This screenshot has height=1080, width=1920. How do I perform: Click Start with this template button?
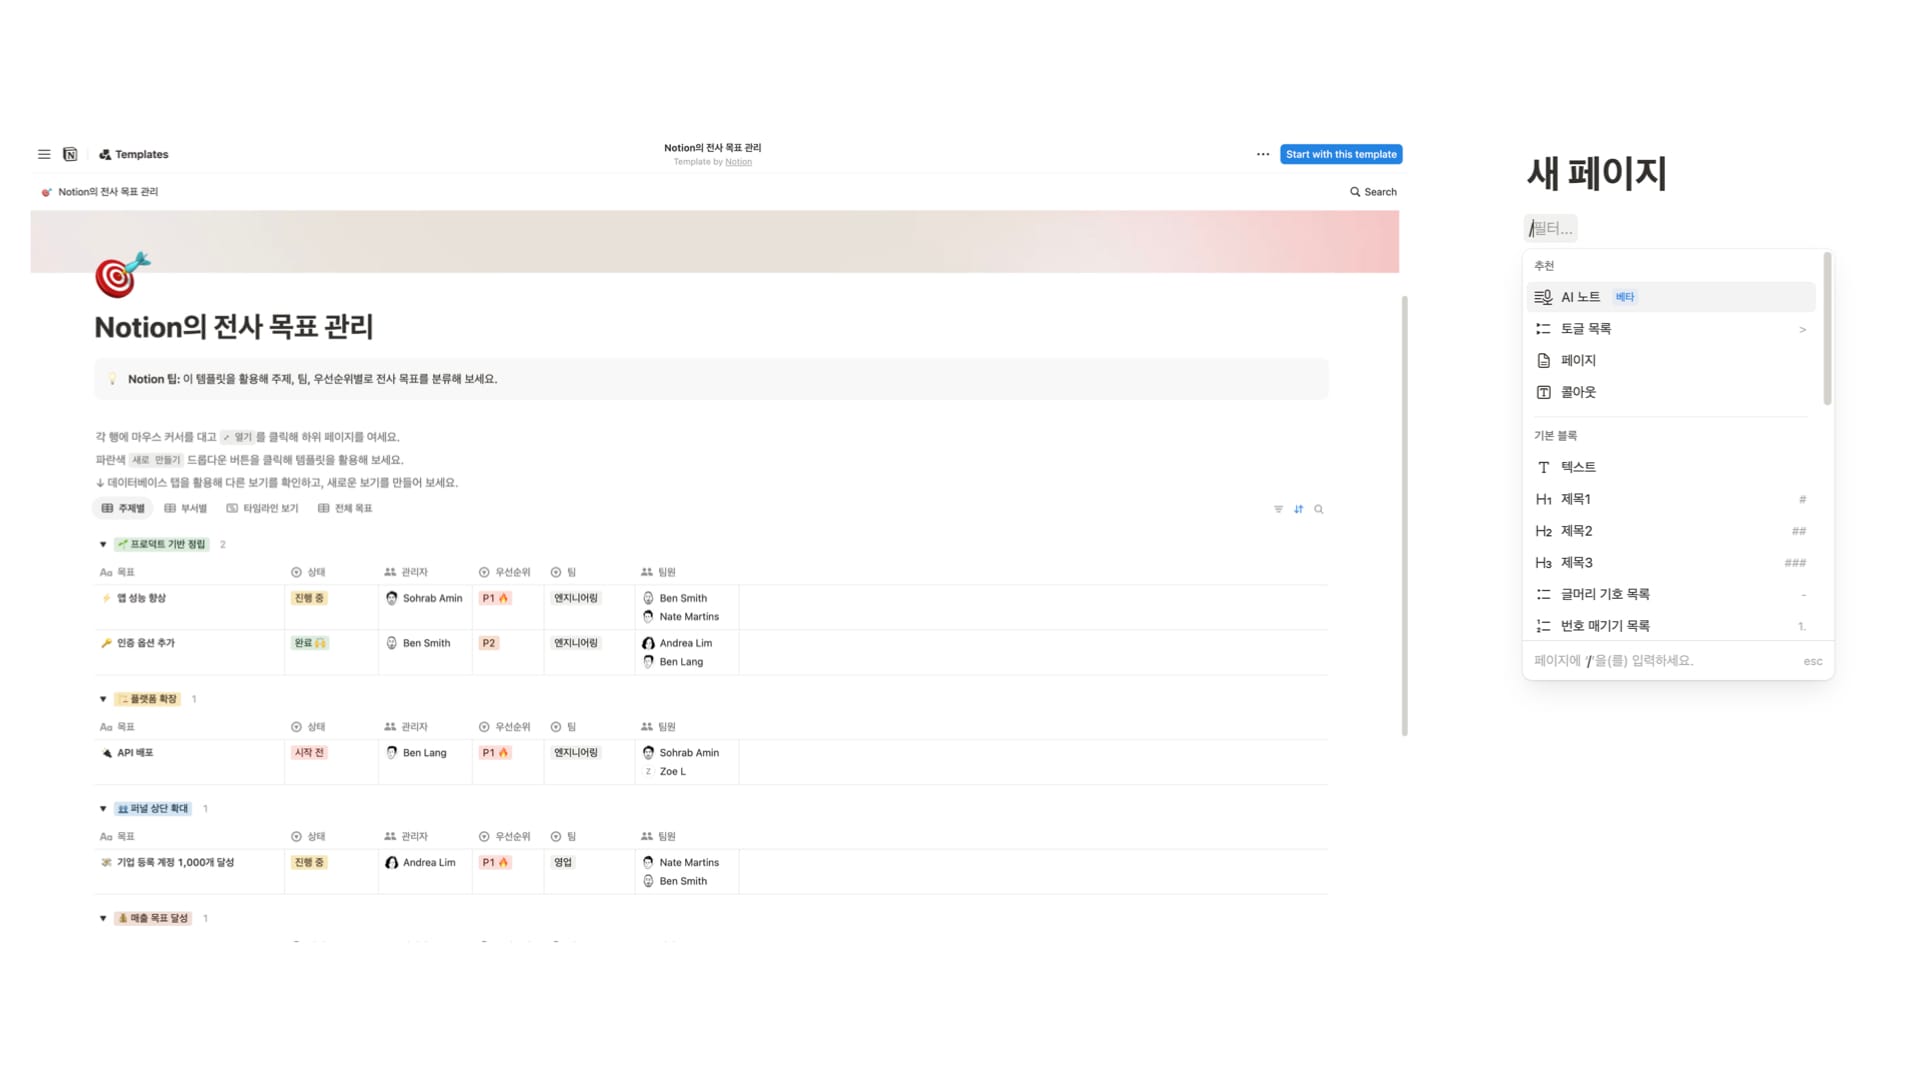point(1341,154)
